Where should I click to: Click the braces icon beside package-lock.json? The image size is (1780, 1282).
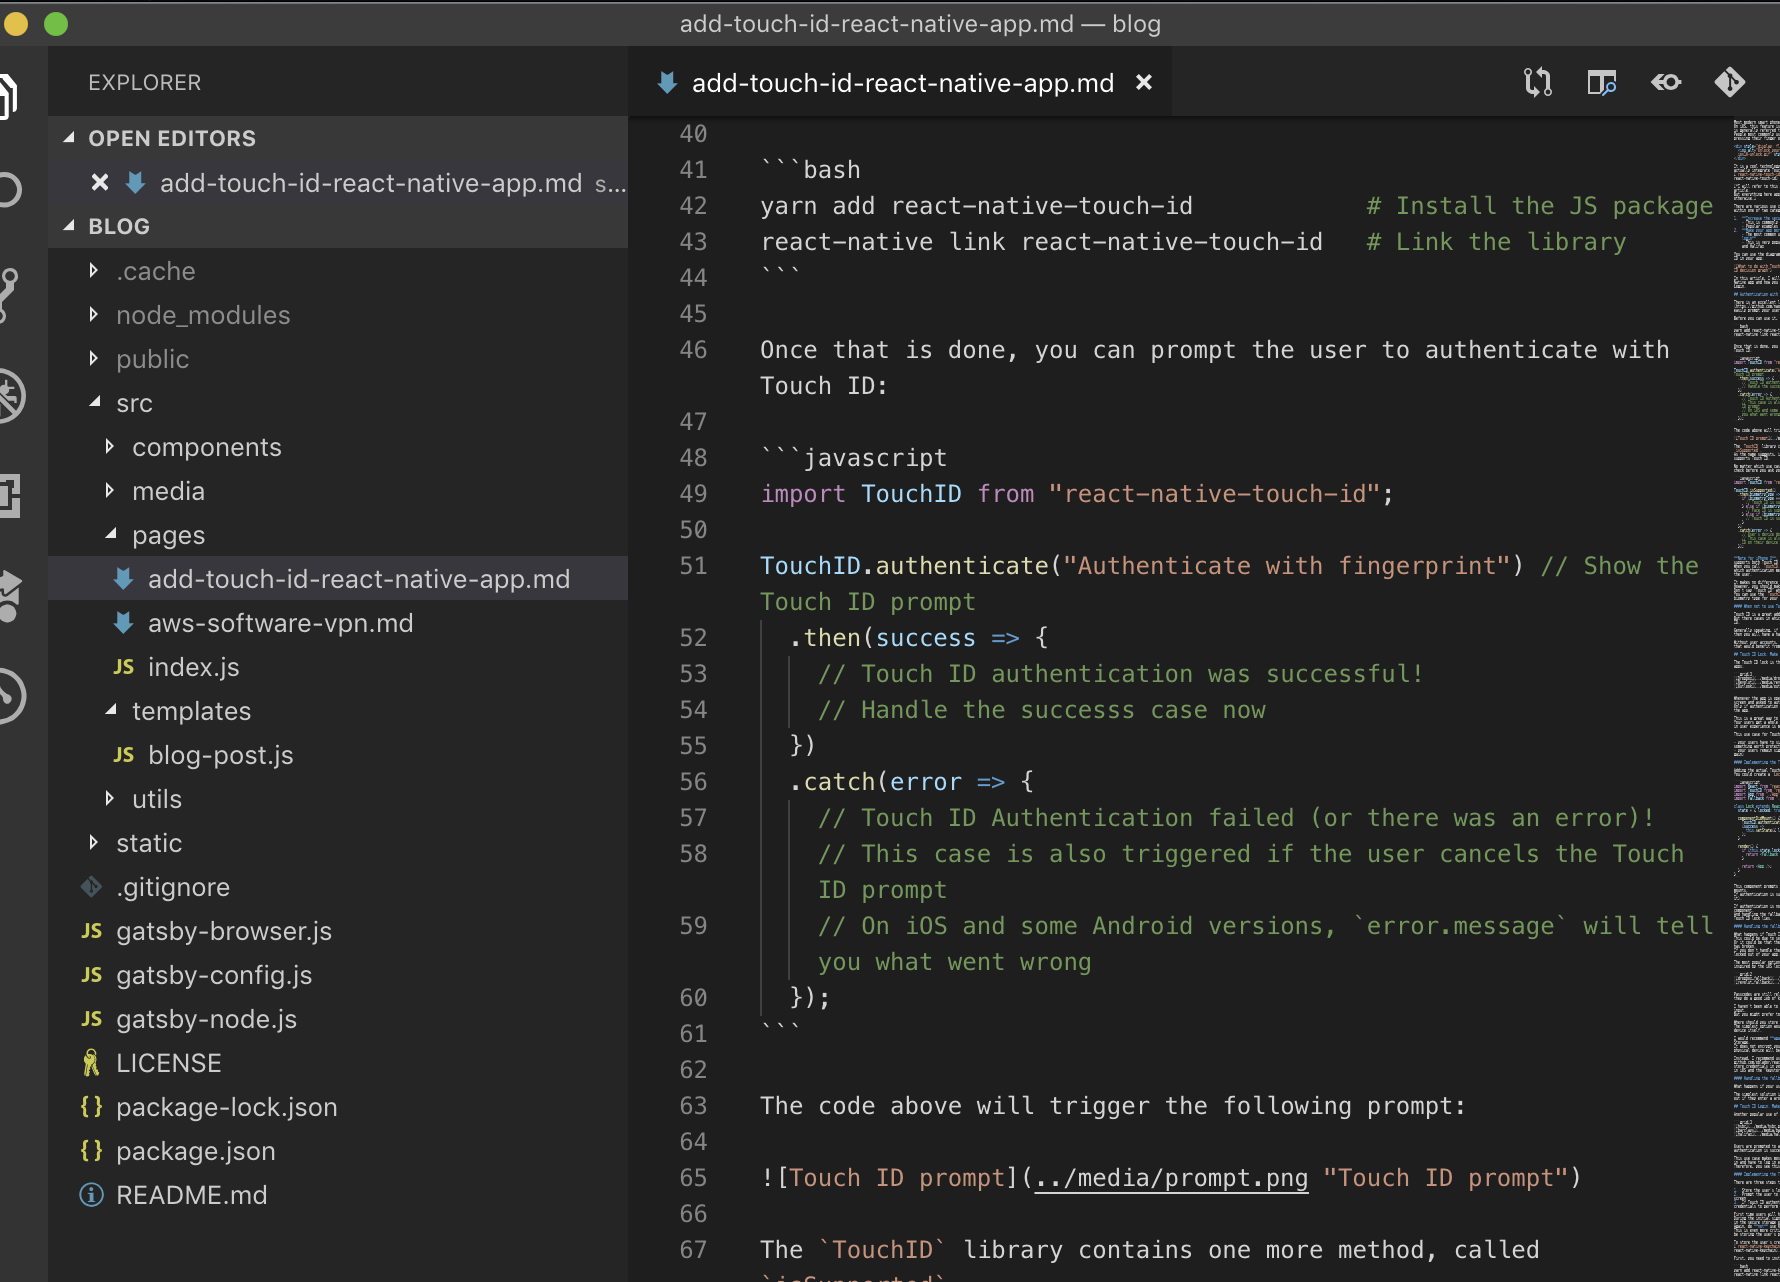coord(92,1107)
